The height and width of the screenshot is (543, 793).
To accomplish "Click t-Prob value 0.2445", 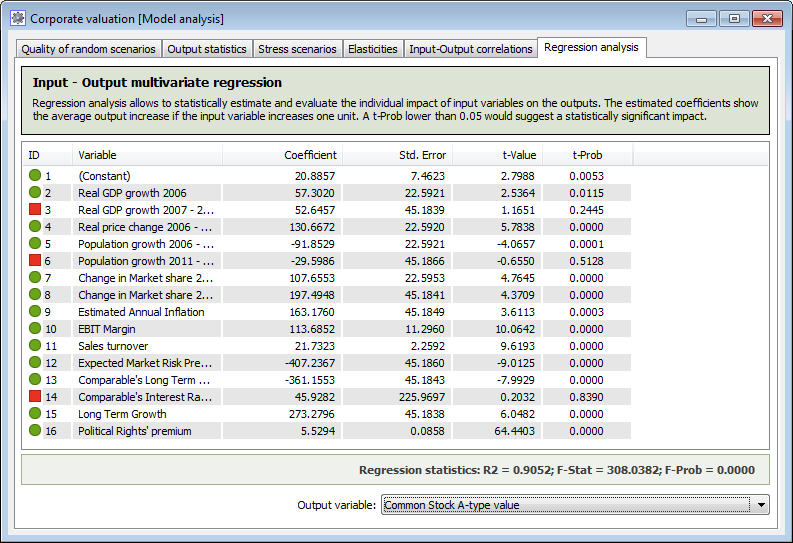I will 586,210.
